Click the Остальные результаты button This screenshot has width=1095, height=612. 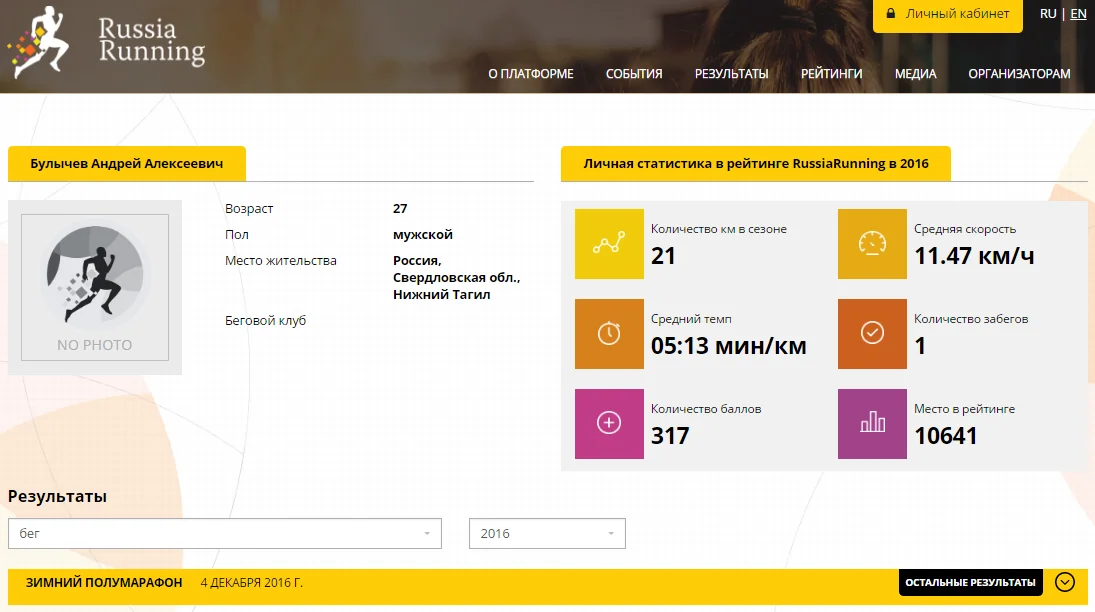[x=969, y=582]
